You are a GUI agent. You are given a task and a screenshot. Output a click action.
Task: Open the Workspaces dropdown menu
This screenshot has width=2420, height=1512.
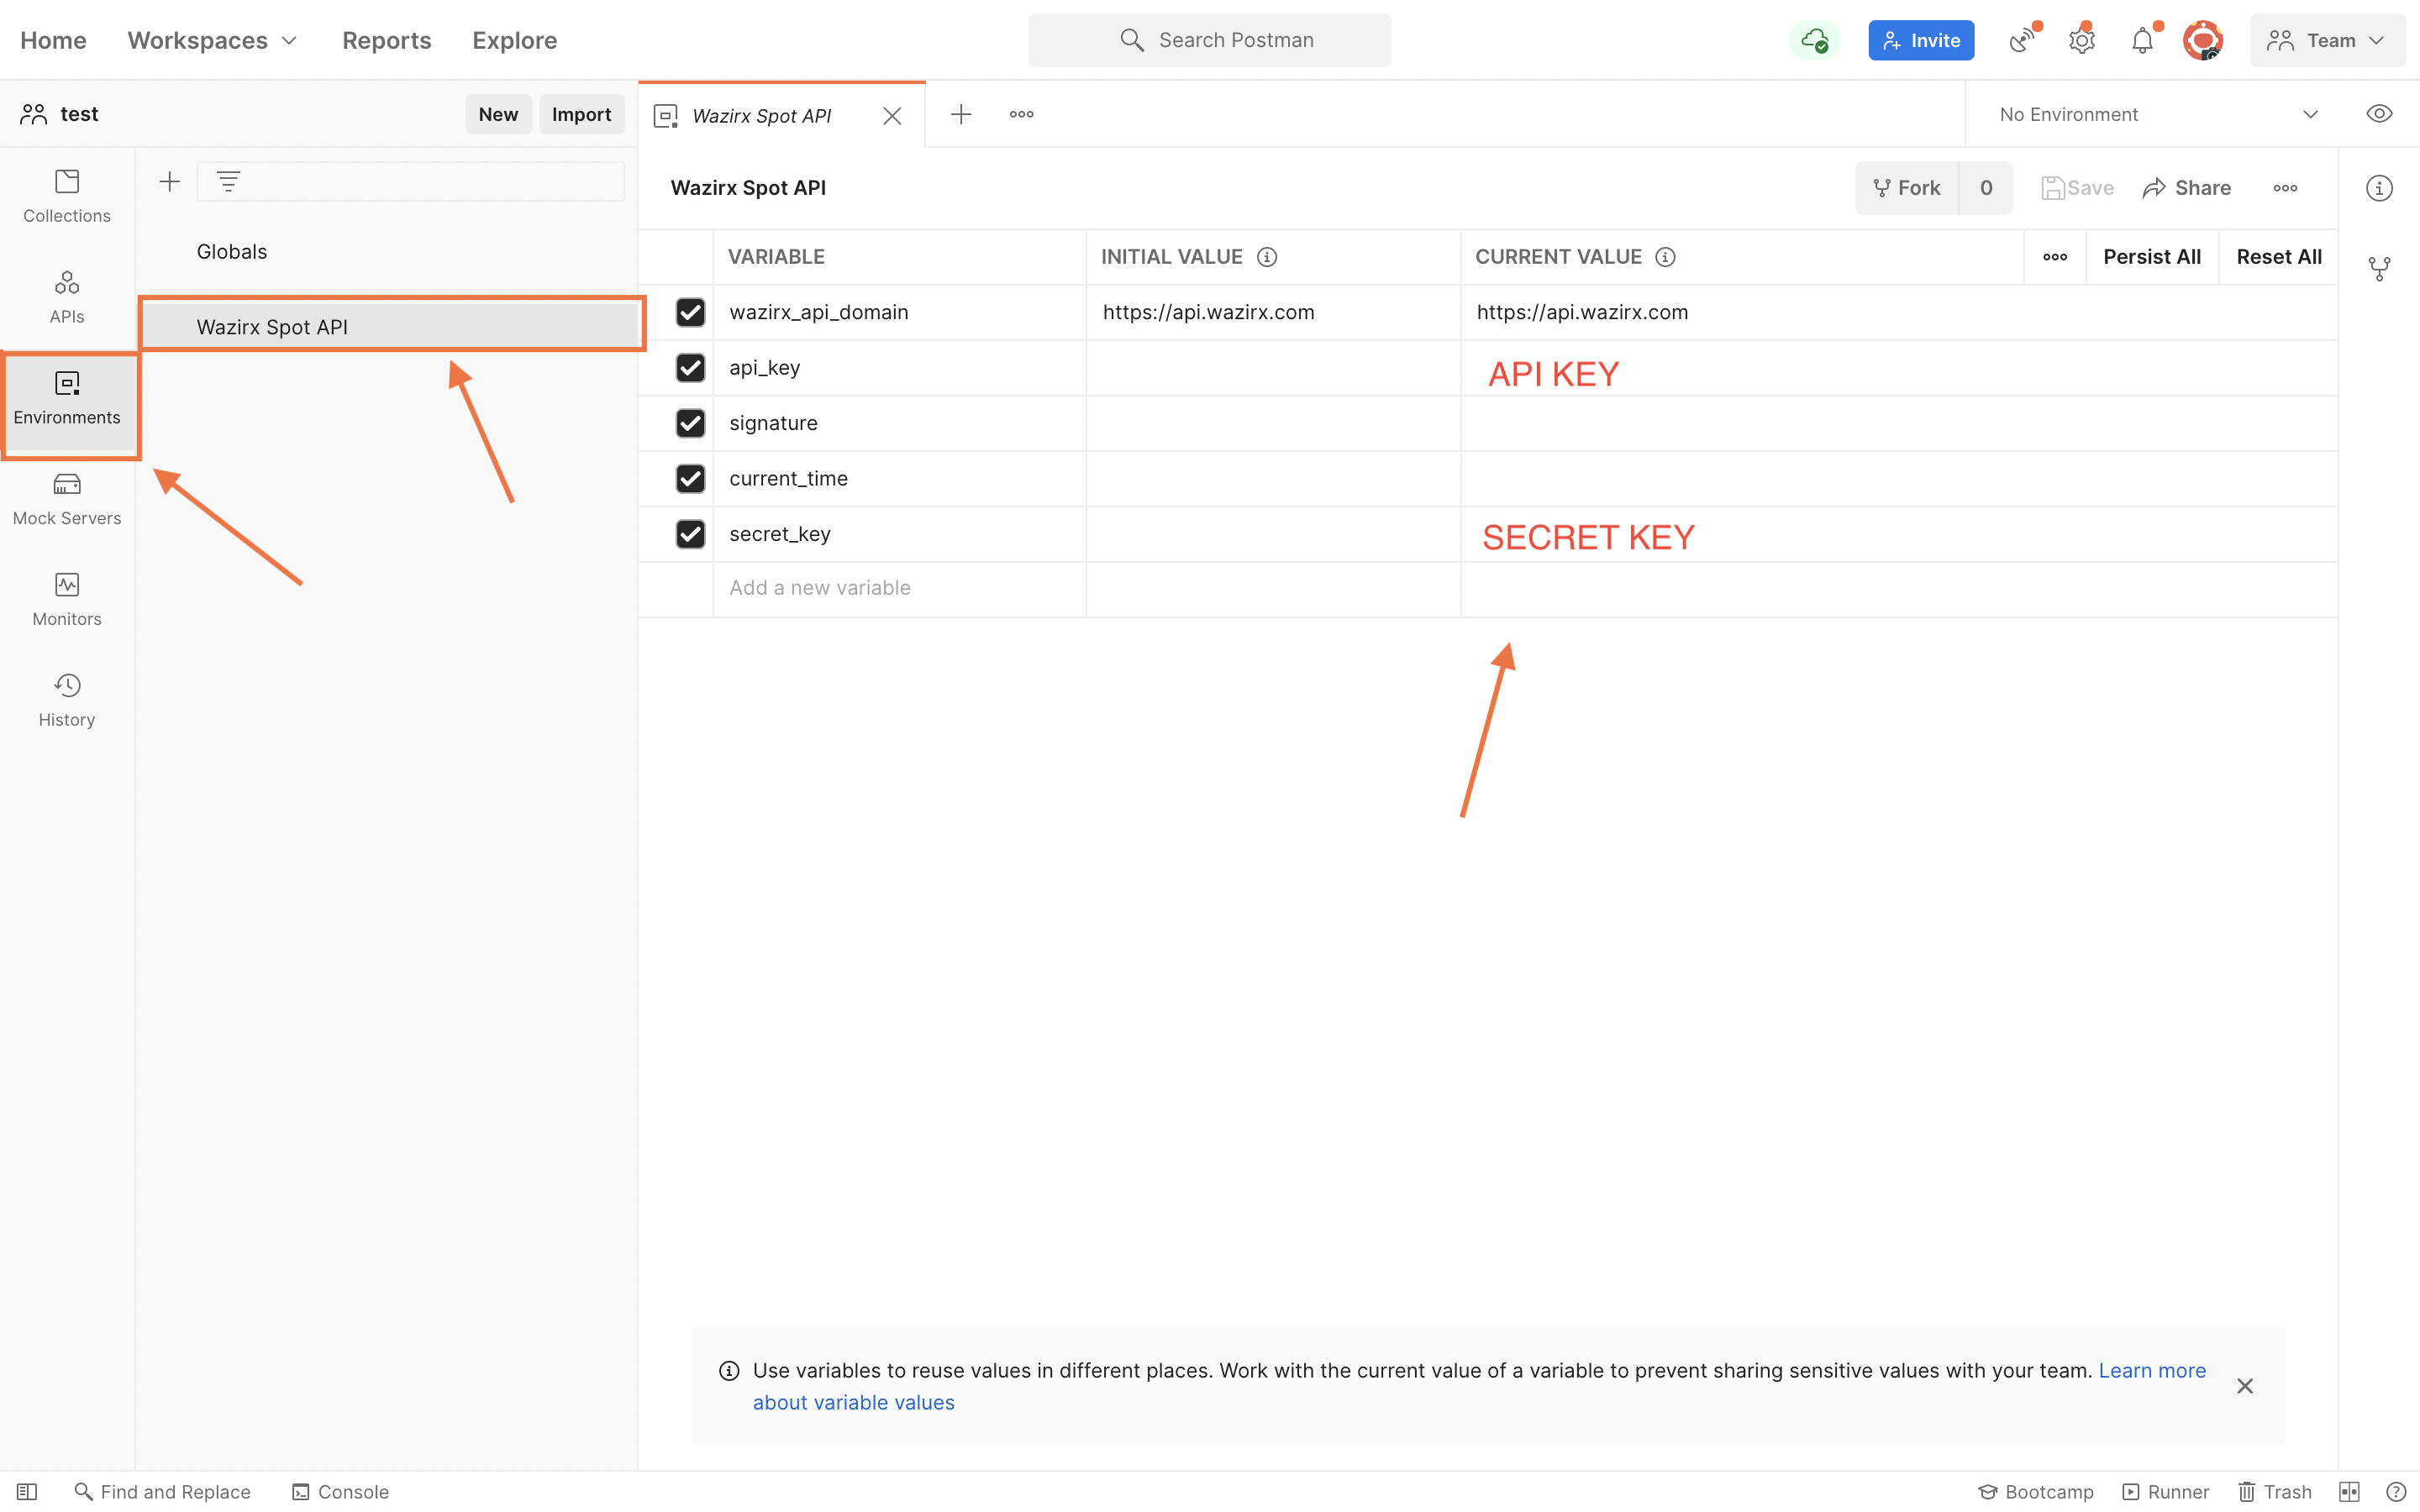point(212,40)
